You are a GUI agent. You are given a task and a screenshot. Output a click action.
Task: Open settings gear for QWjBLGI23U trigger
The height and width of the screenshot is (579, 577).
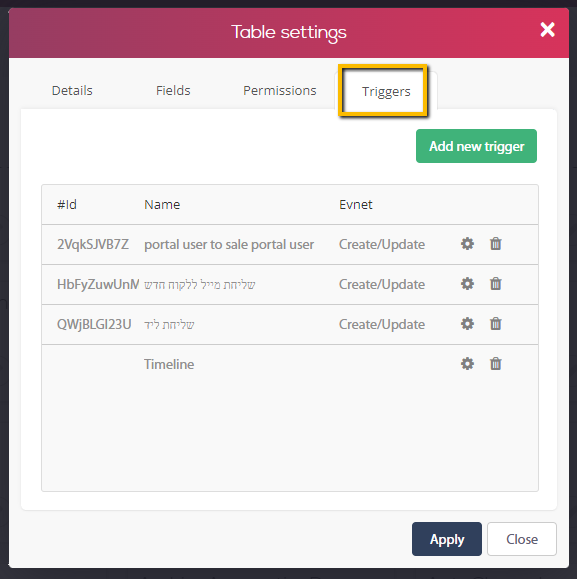click(467, 324)
